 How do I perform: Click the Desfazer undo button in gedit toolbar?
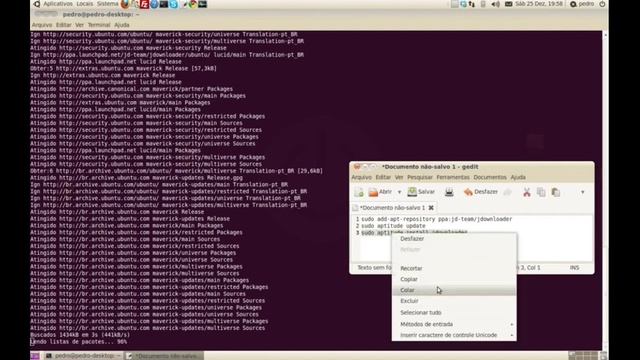click(x=480, y=192)
